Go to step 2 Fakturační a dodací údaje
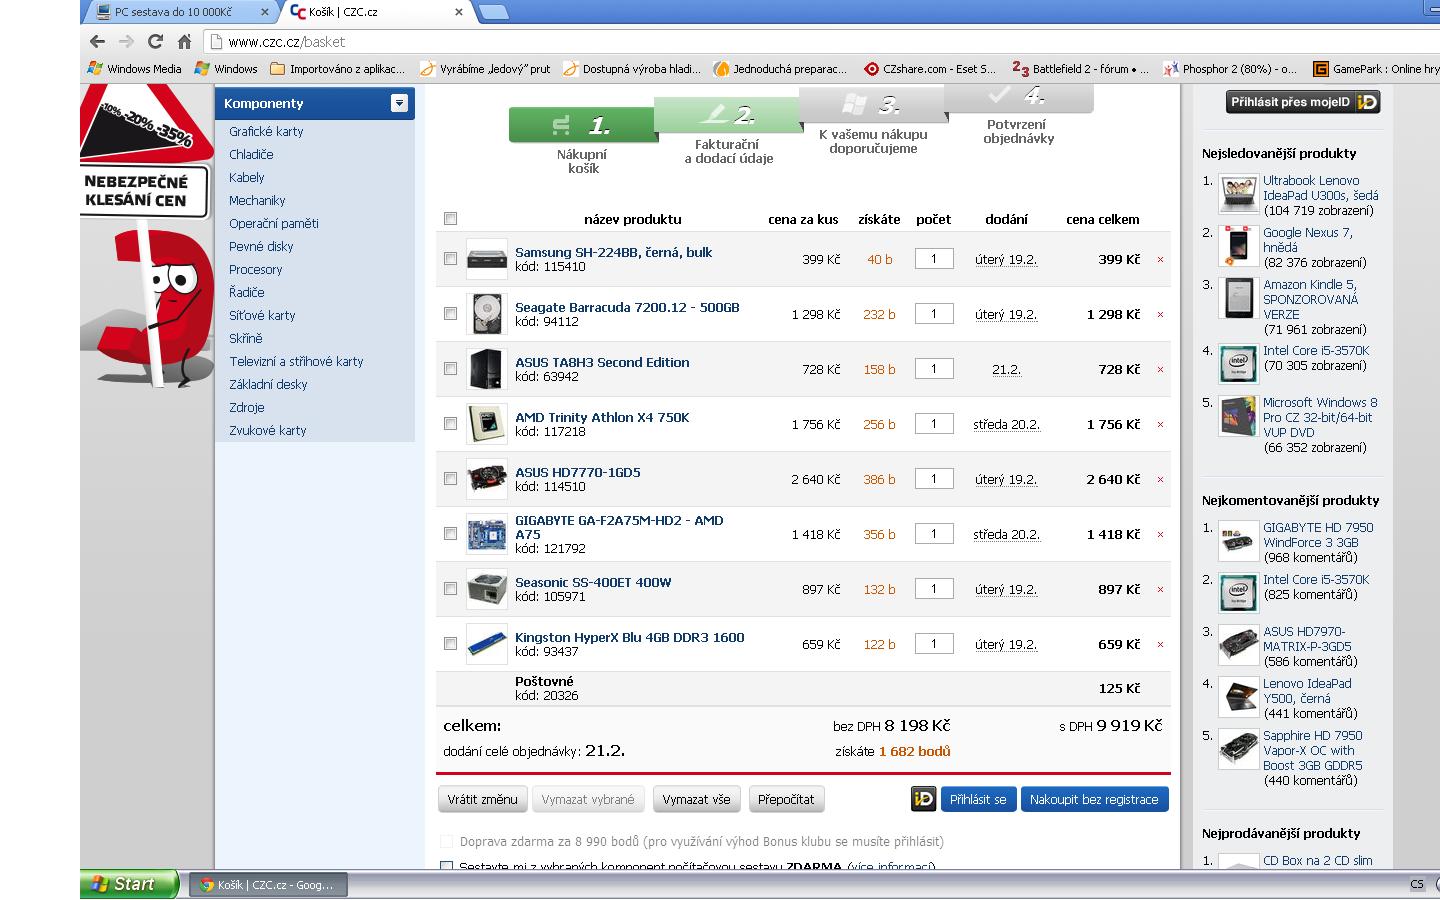Viewport: 1440px width, 900px height. coord(729,131)
